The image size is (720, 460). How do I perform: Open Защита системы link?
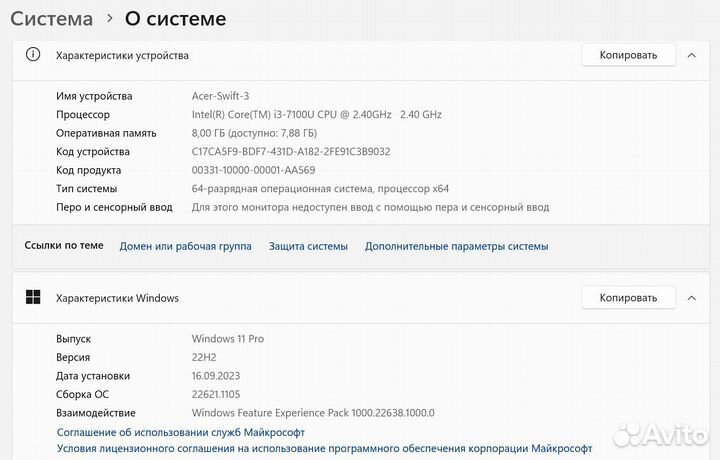(308, 246)
